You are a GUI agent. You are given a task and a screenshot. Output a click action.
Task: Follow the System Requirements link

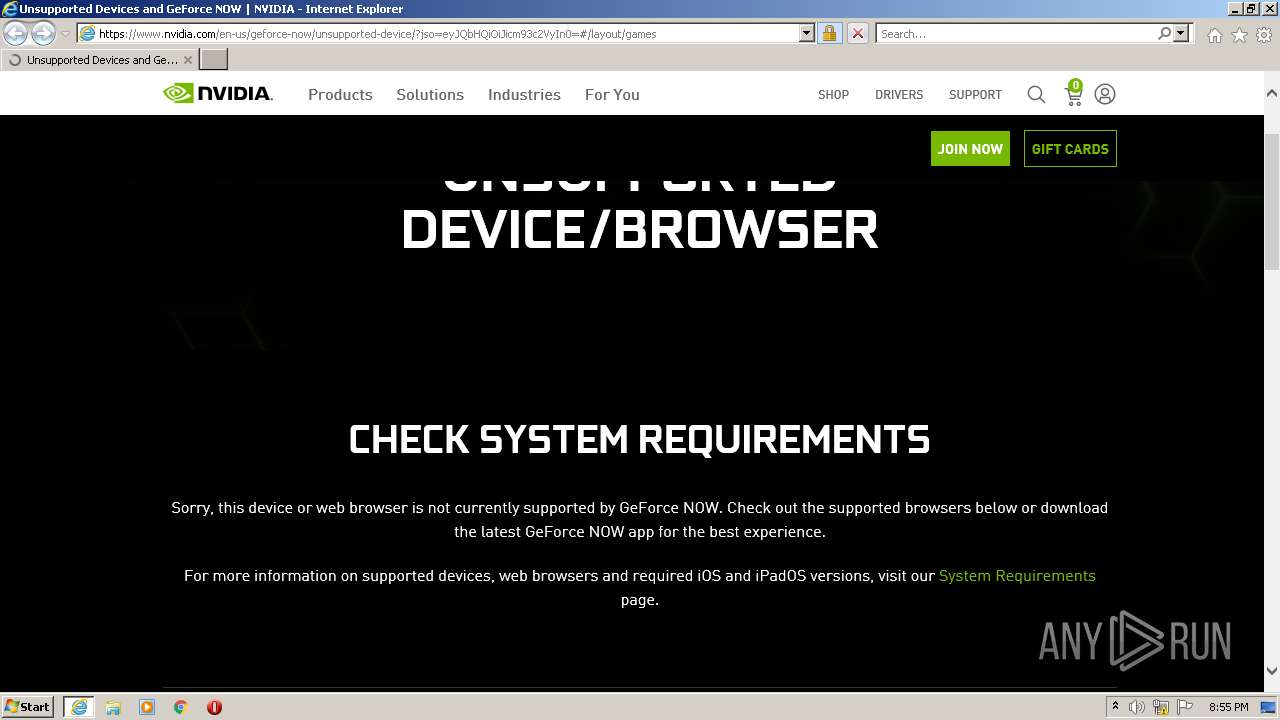click(x=1017, y=576)
